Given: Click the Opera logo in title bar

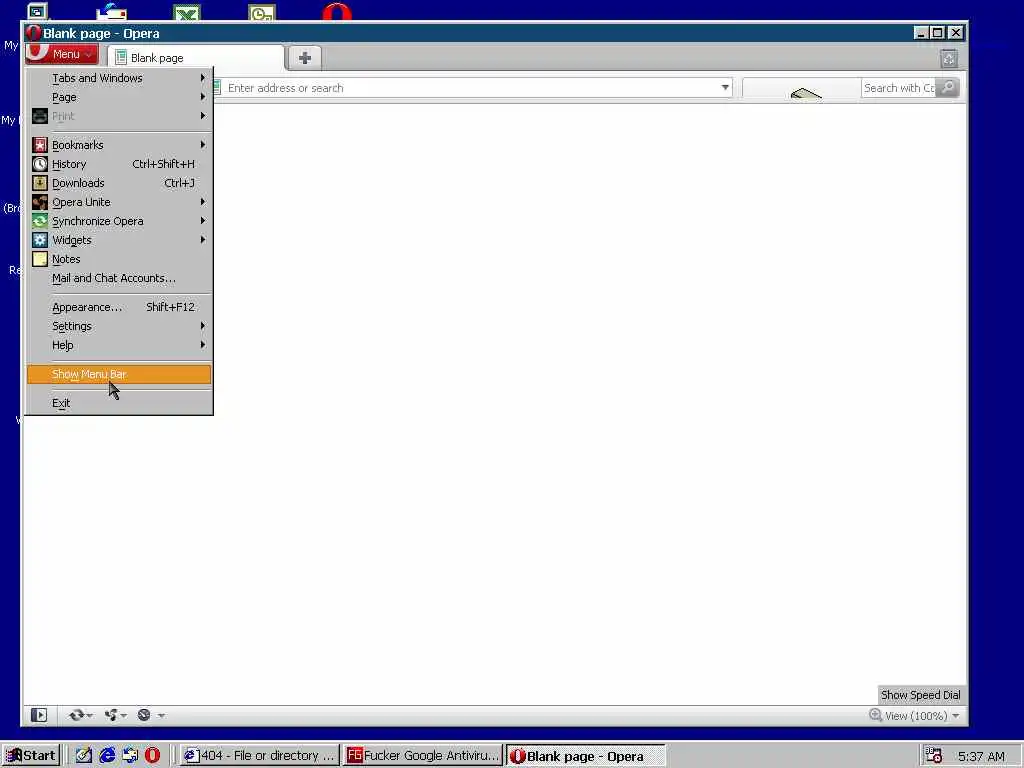Looking at the screenshot, I should click(33, 33).
